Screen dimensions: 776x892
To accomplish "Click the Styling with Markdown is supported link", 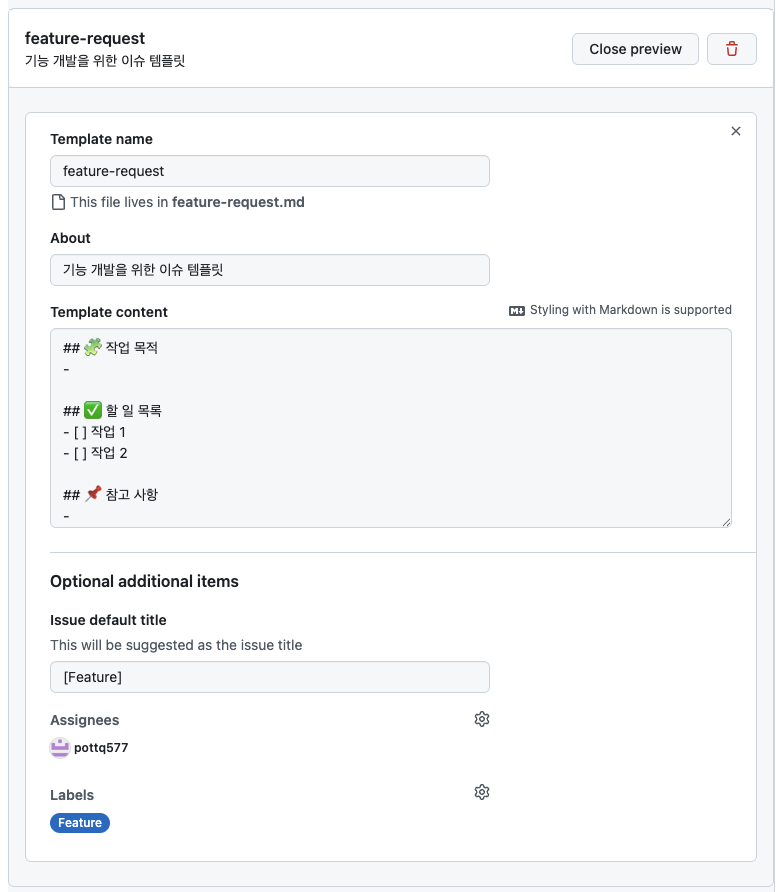I will (x=630, y=310).
